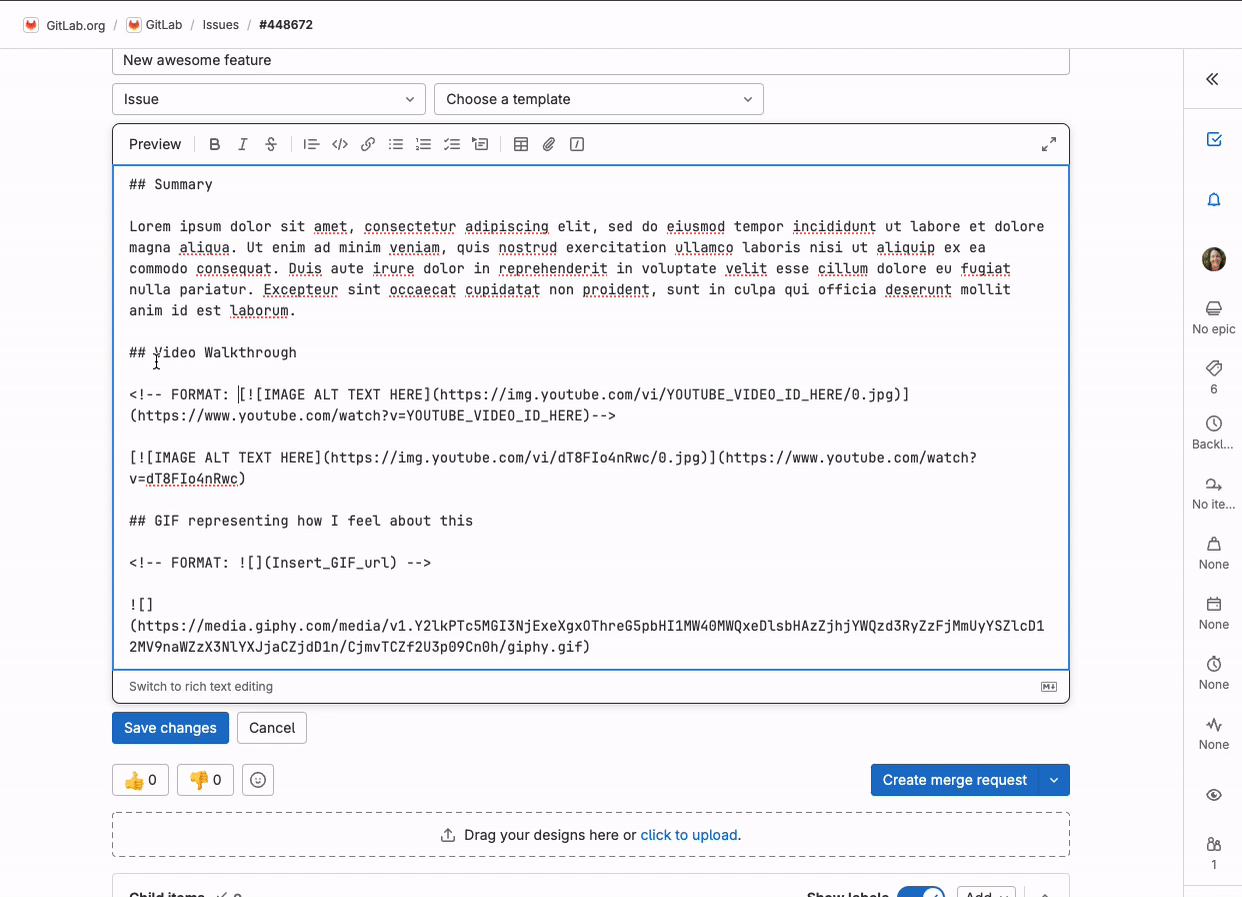Open the milestone clock icon Backlog
Screen dimensions: 1242x897
point(1214,433)
